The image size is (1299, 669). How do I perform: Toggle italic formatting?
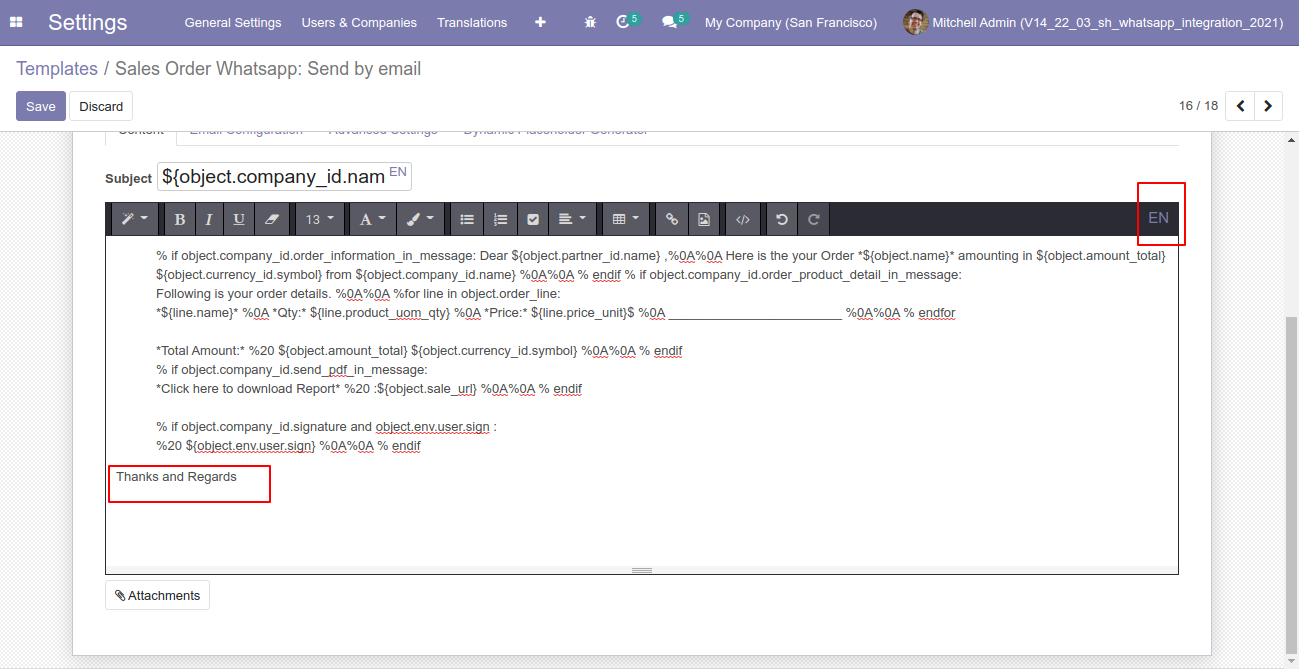click(x=209, y=219)
